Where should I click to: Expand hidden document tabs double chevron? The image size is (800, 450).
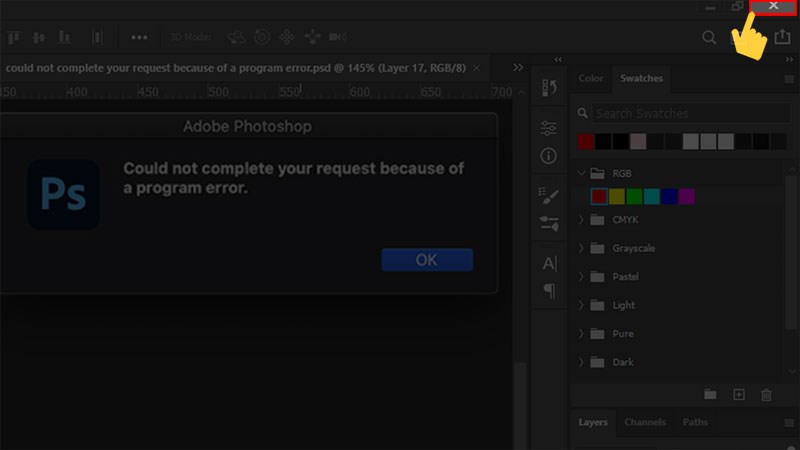(518, 67)
